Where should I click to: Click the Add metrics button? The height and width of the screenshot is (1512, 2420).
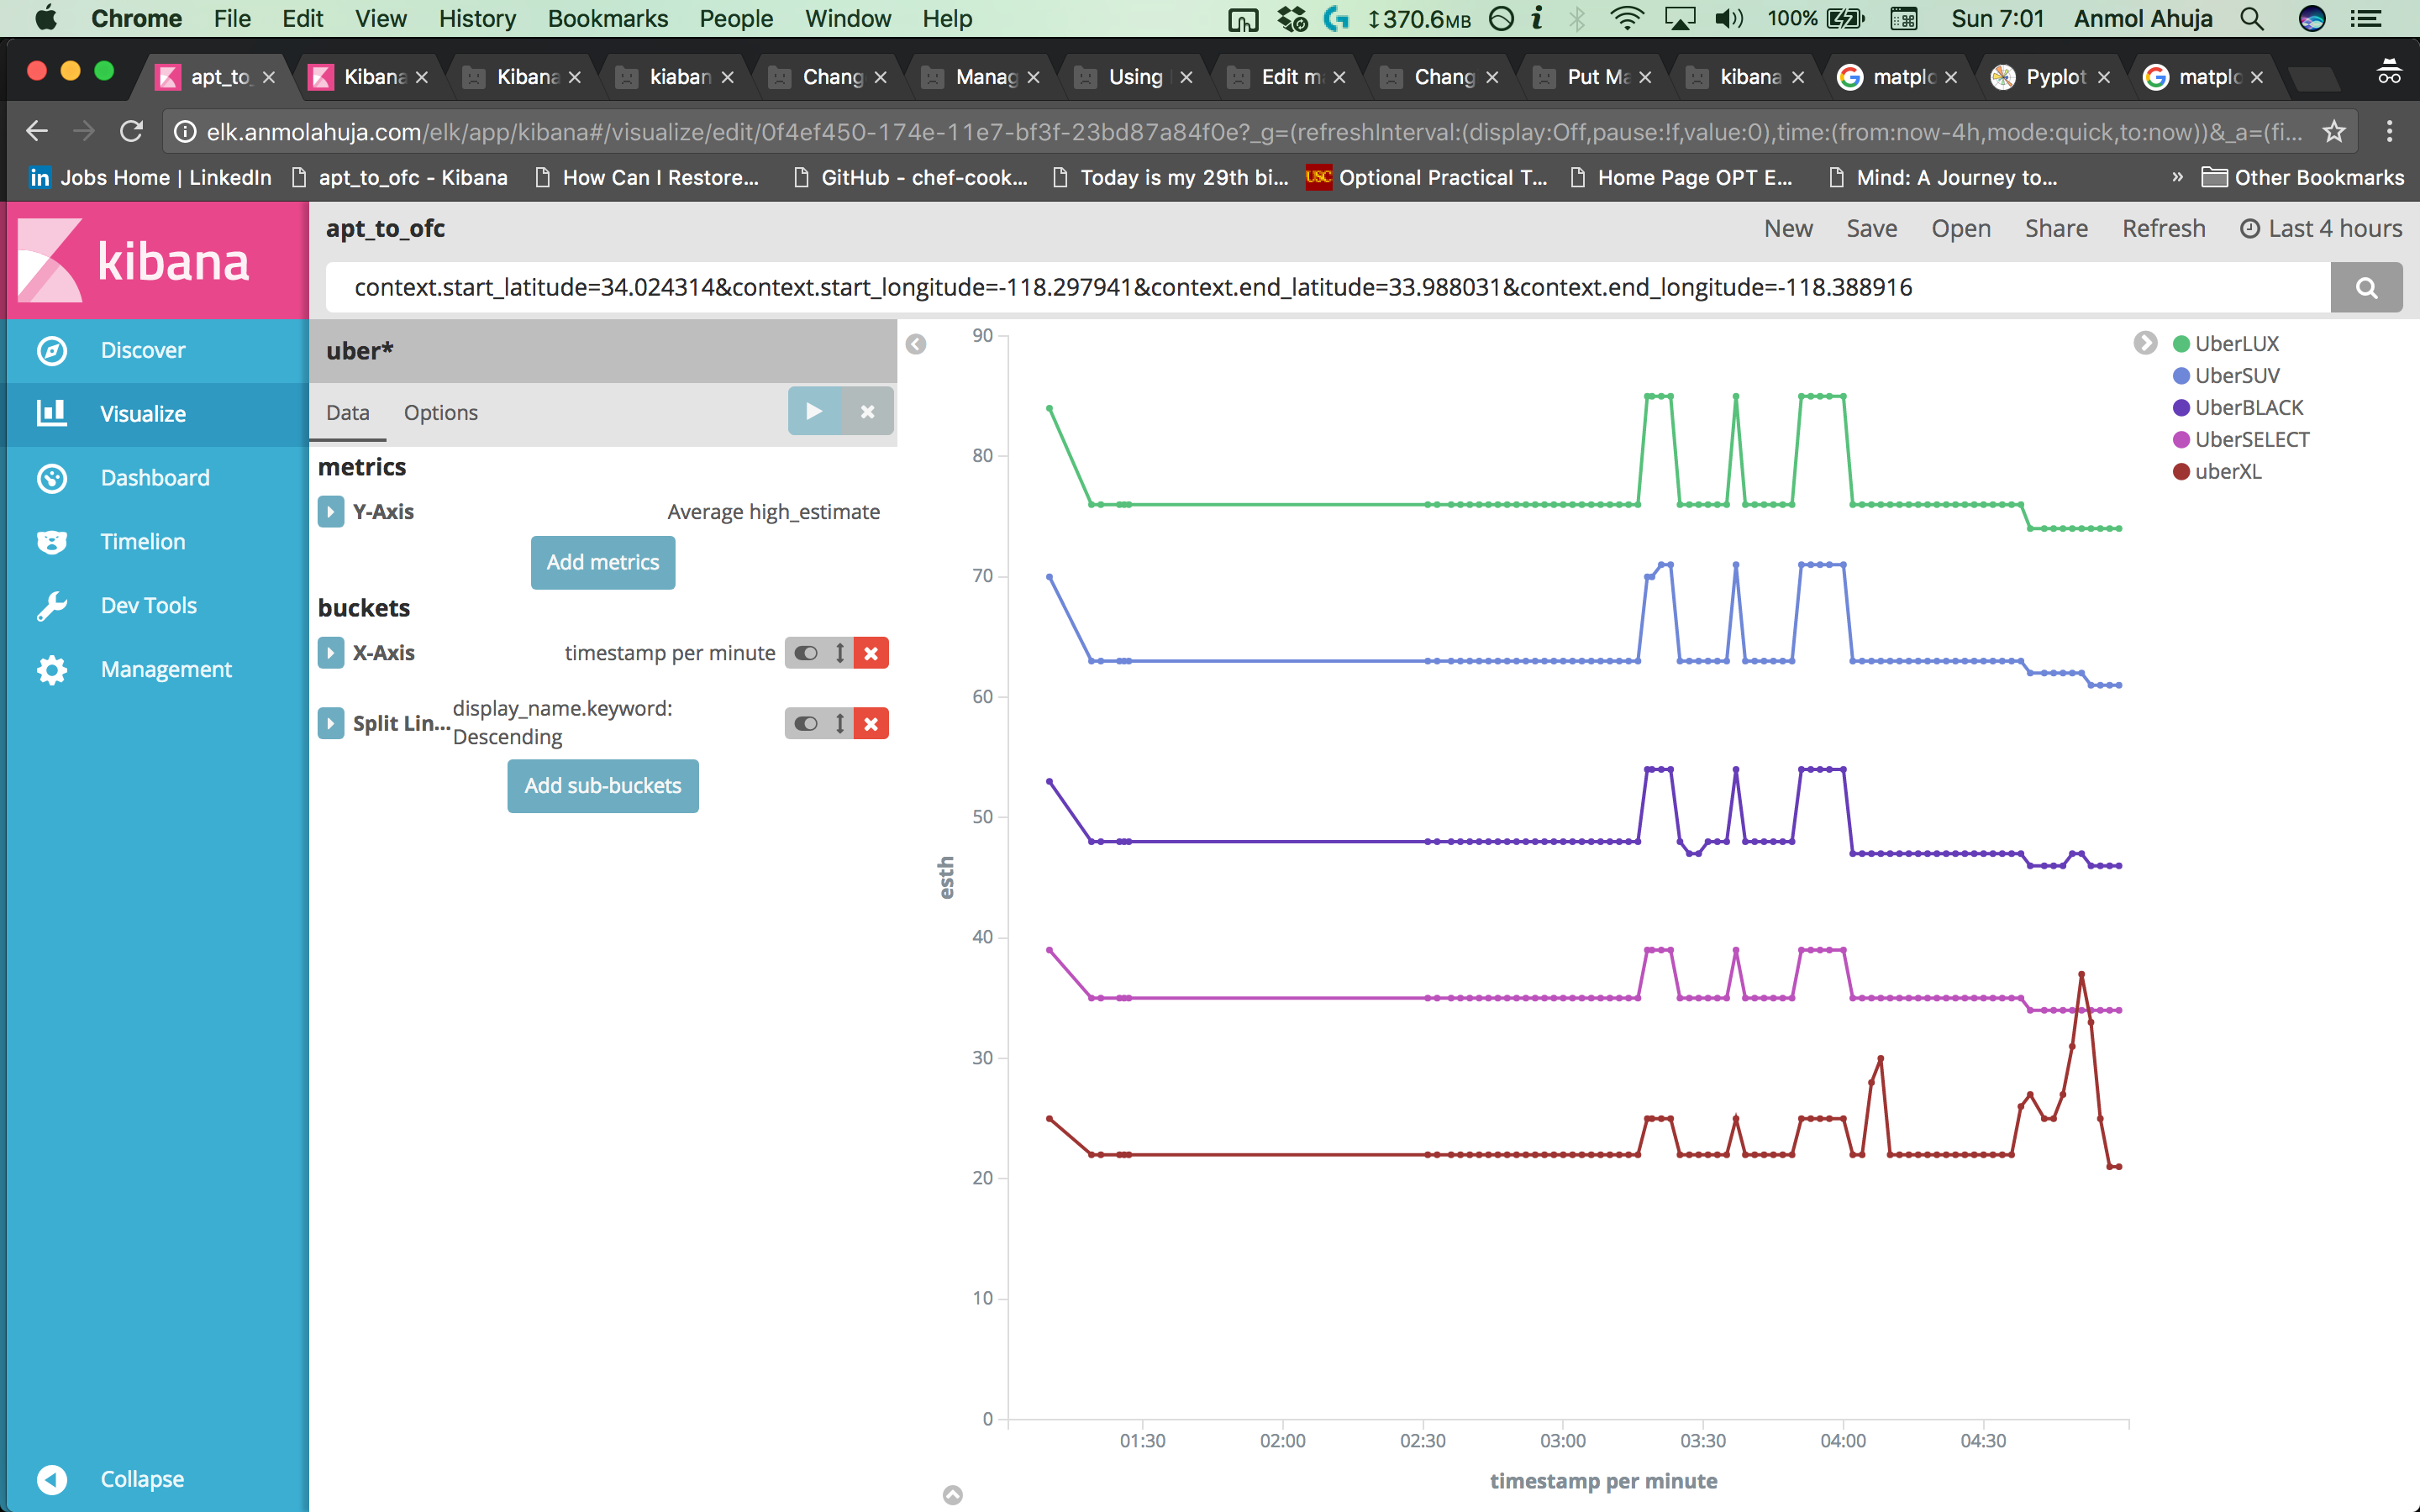pyautogui.click(x=602, y=562)
